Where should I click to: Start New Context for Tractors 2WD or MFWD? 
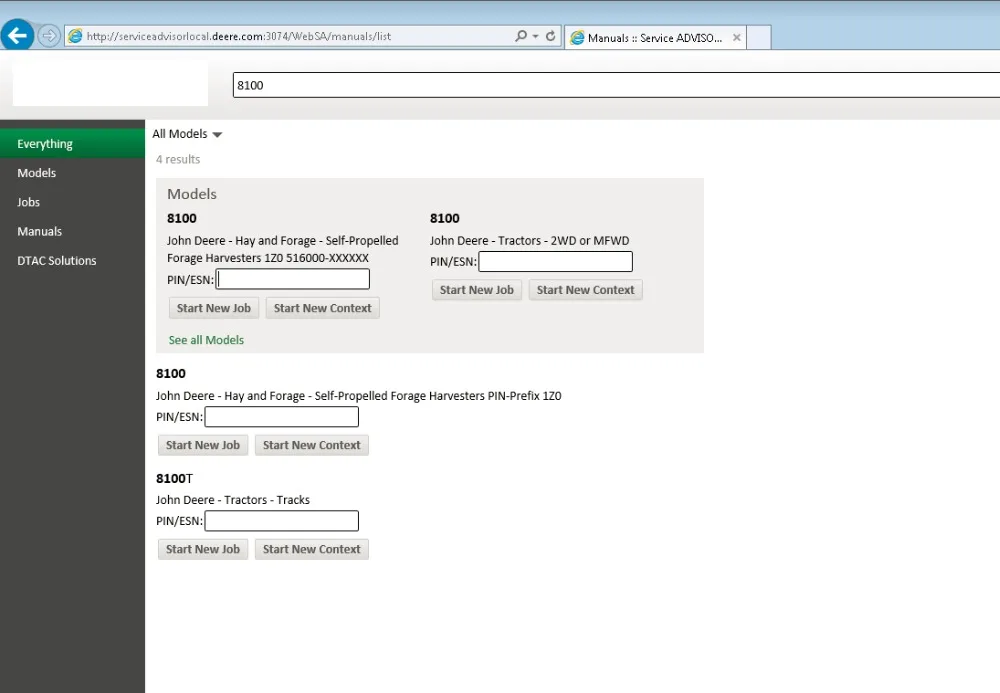(585, 290)
